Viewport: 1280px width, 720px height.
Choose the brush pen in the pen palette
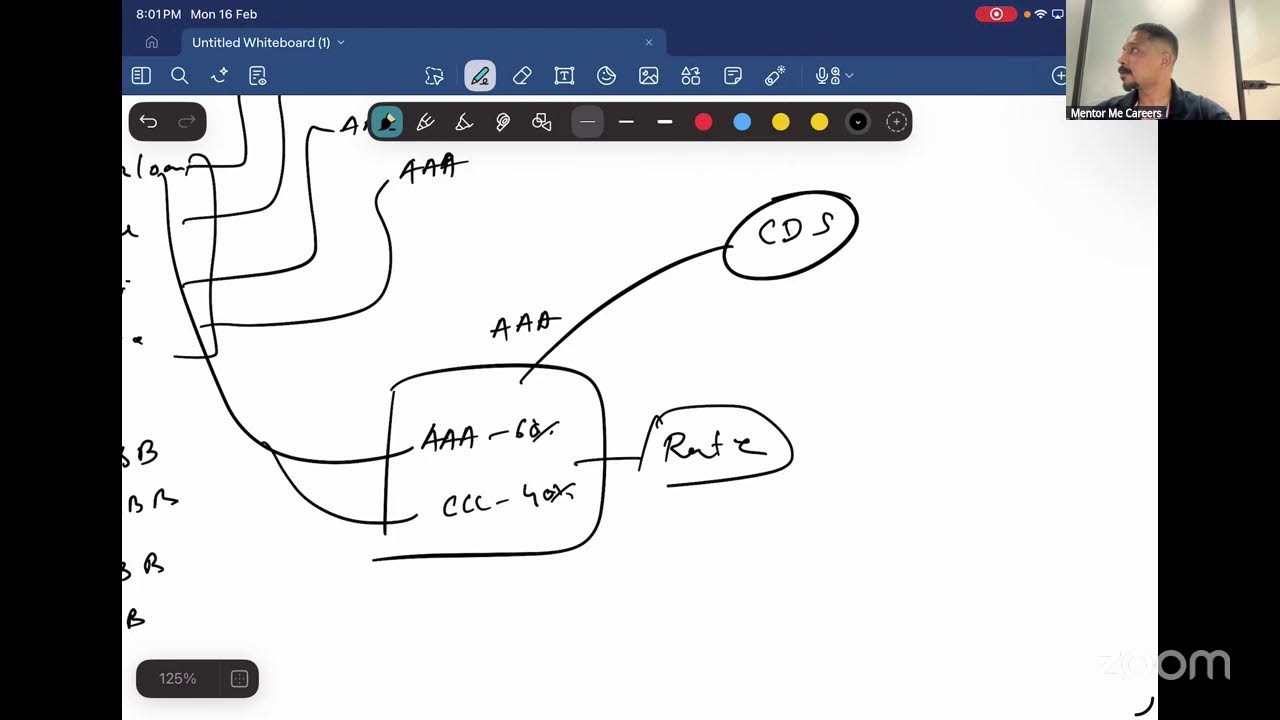pos(425,122)
